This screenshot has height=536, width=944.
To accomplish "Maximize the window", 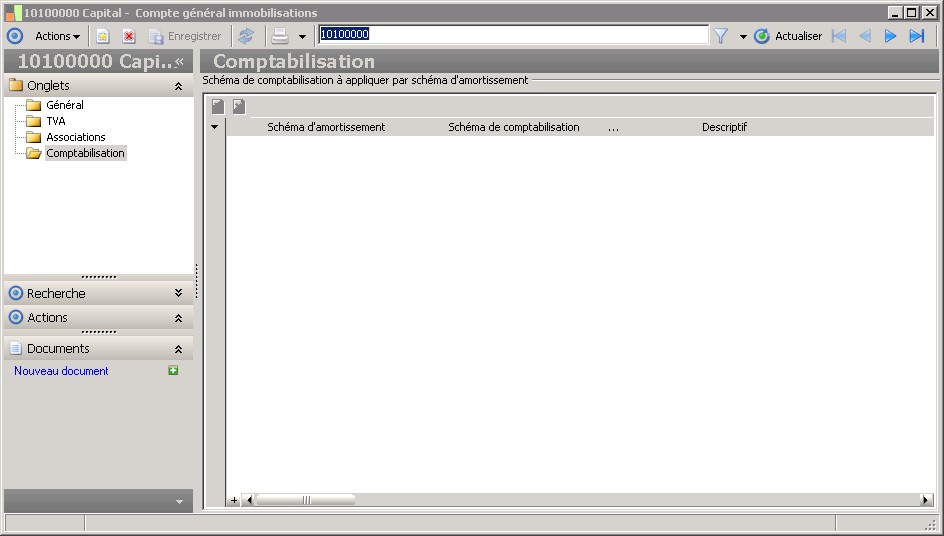I will pos(912,13).
